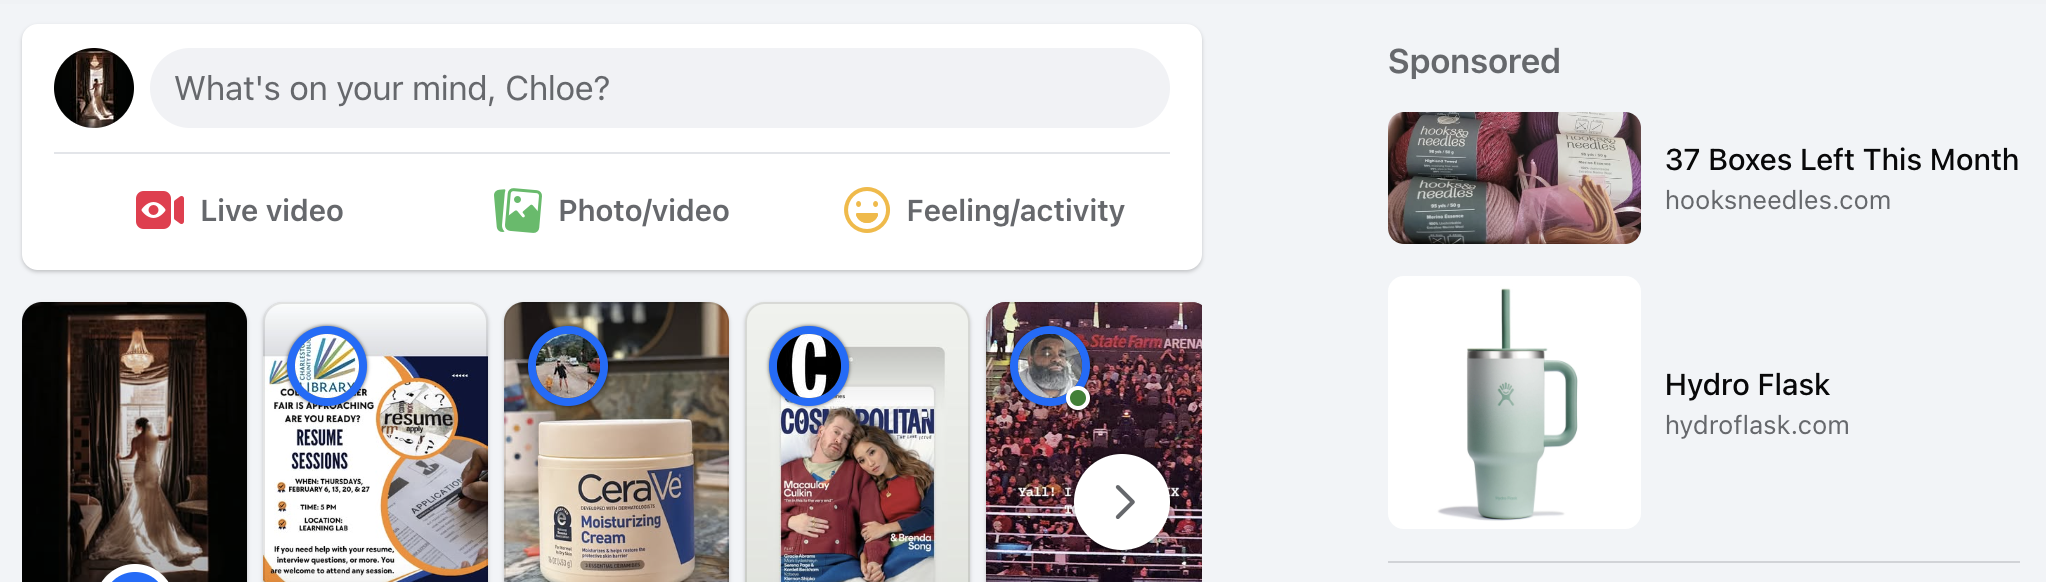This screenshot has height=582, width=2046.
Task: Click the "What's on your mind, Chloe?" field
Action: (660, 88)
